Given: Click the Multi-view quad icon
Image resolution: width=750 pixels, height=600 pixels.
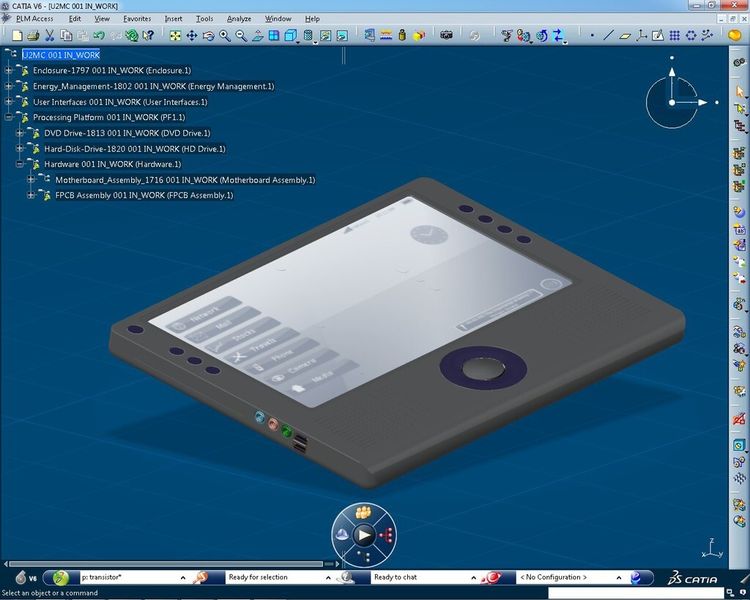Looking at the screenshot, I should pos(274,35).
